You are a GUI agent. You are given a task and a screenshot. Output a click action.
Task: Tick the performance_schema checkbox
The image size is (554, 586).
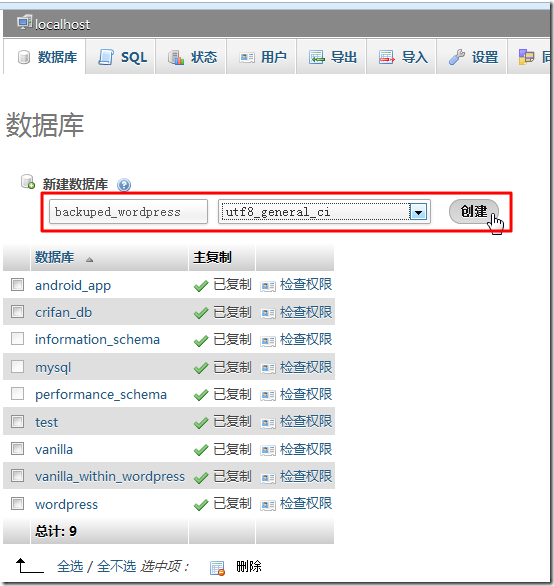point(18,394)
